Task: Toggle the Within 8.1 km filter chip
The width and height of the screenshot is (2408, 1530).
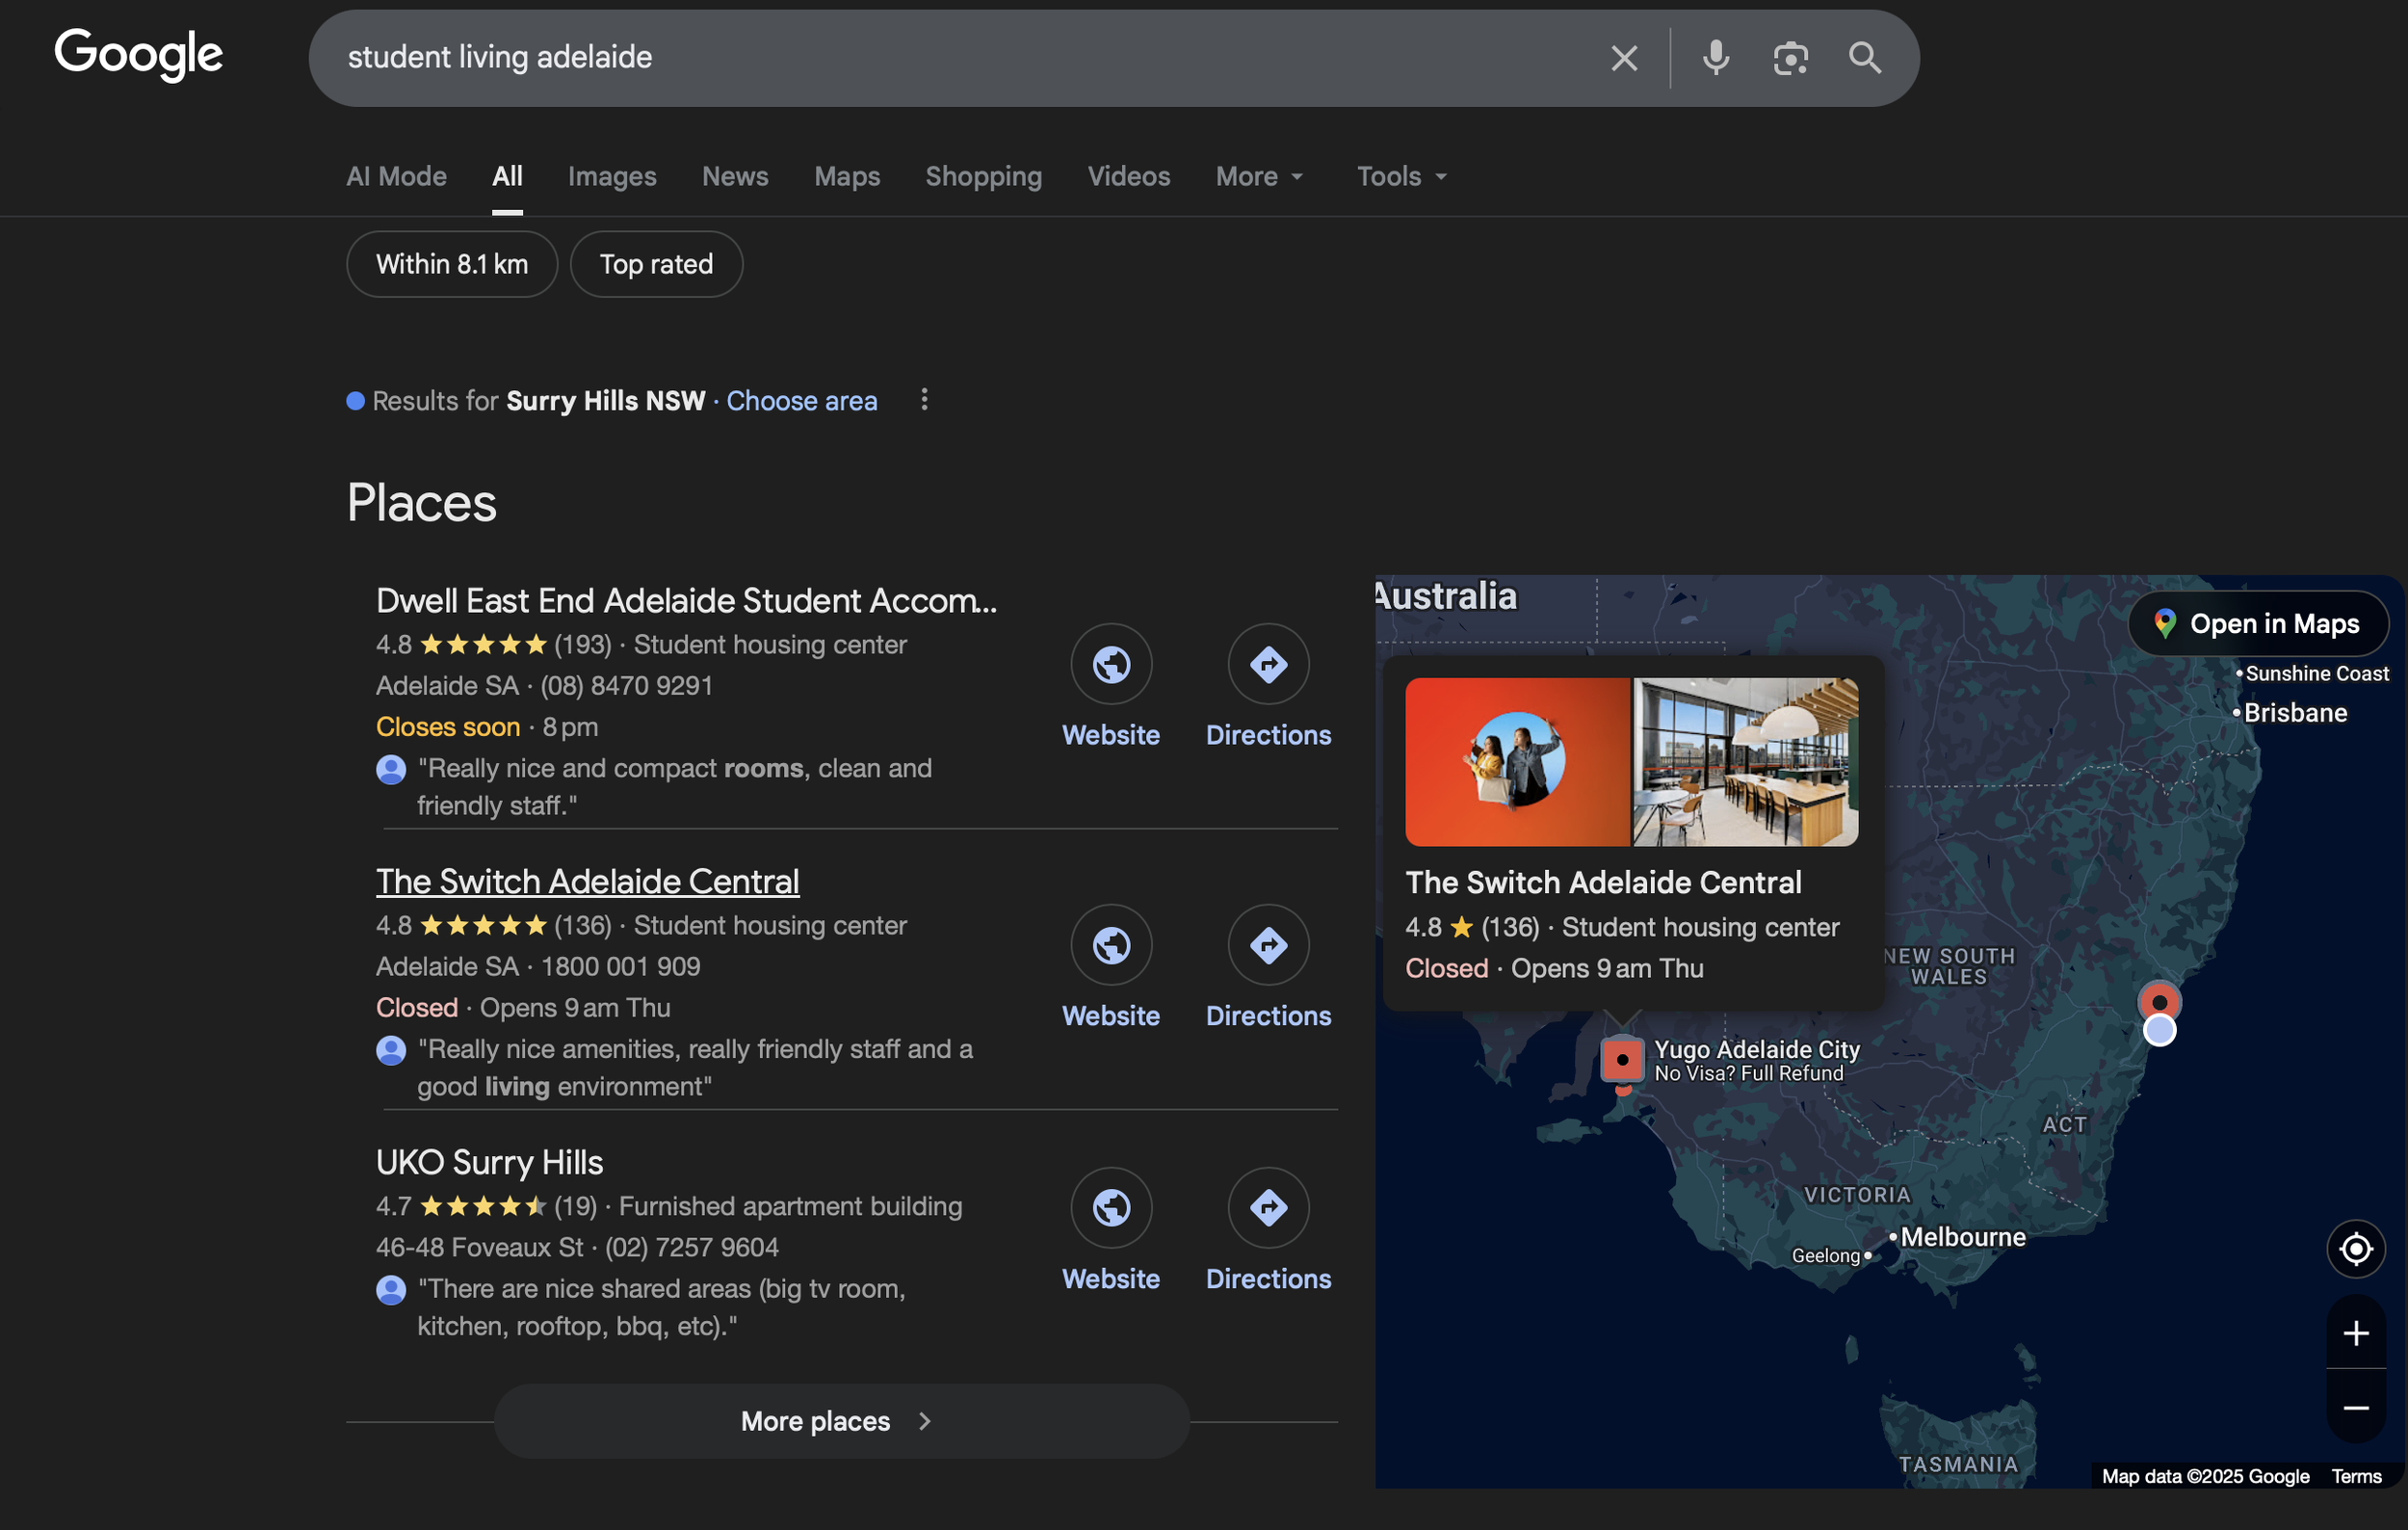Action: point(452,264)
